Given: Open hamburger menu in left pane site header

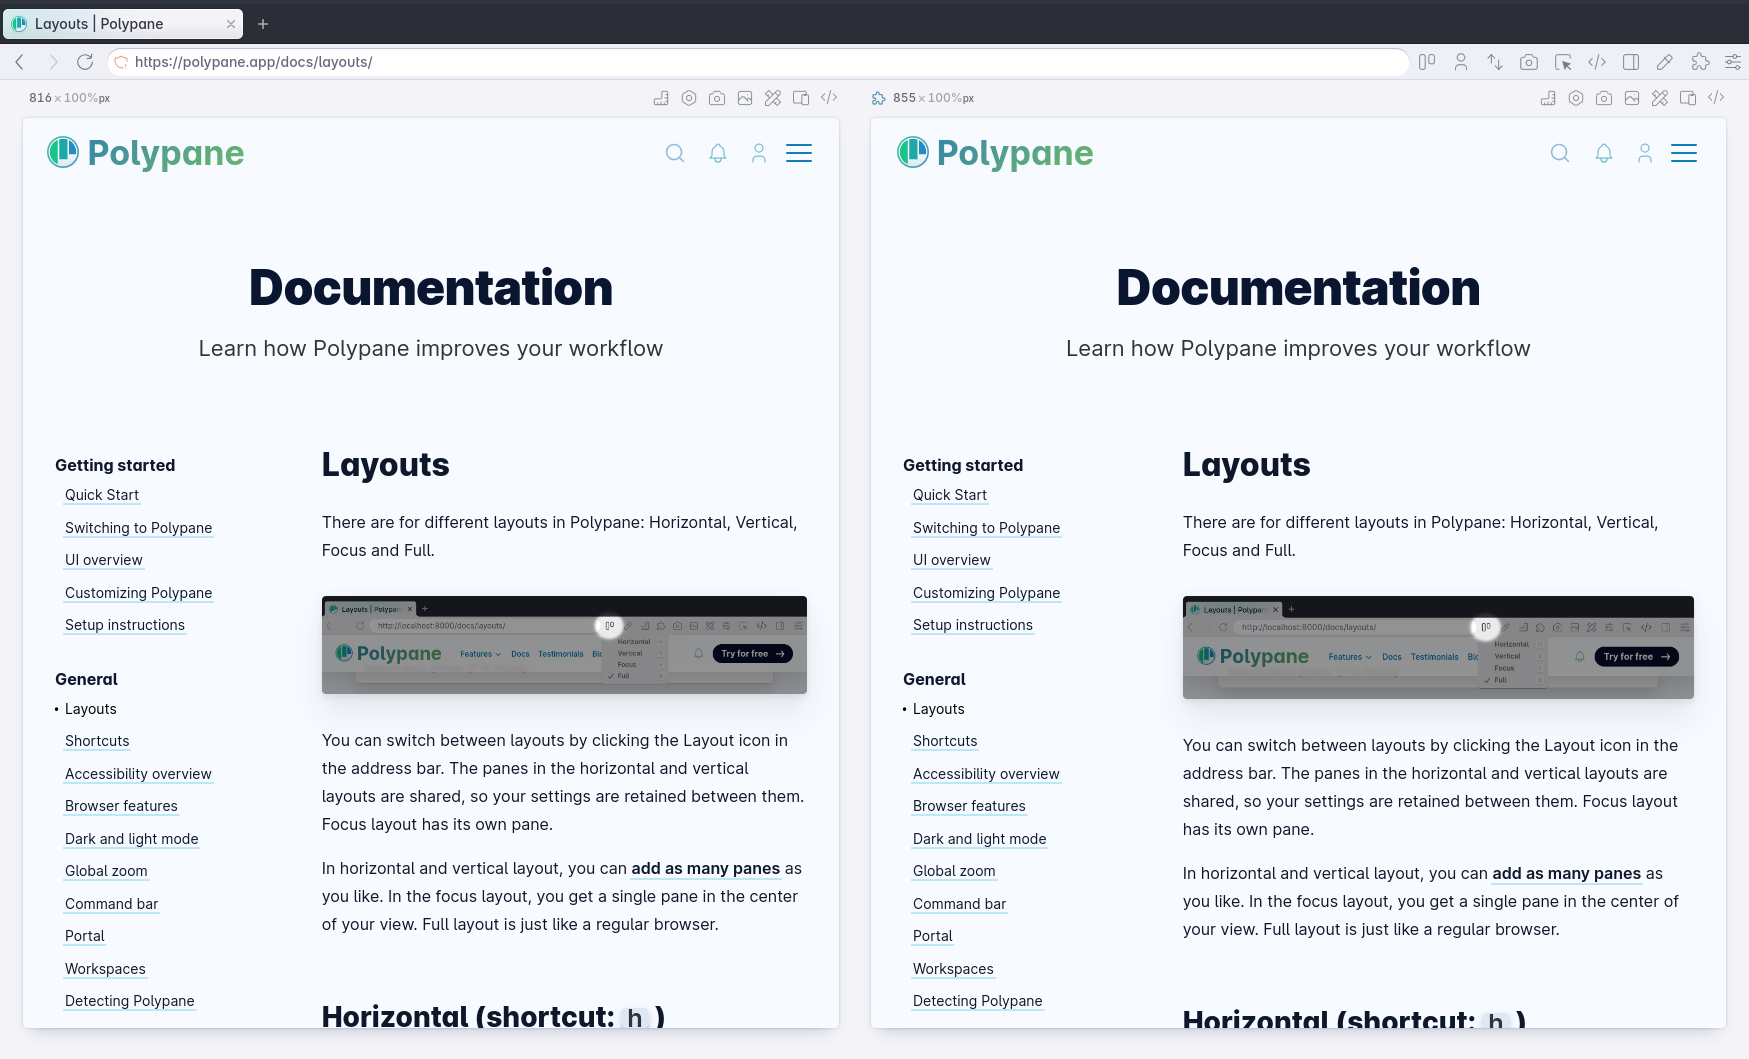Looking at the screenshot, I should (799, 153).
